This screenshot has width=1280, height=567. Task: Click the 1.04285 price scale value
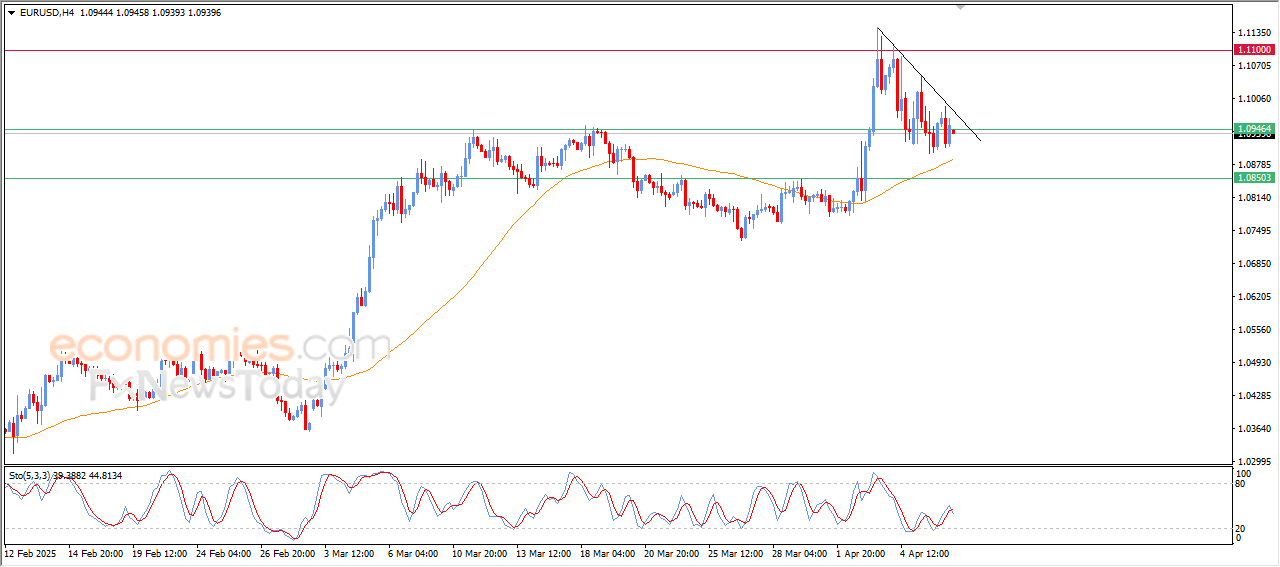pyautogui.click(x=1254, y=395)
